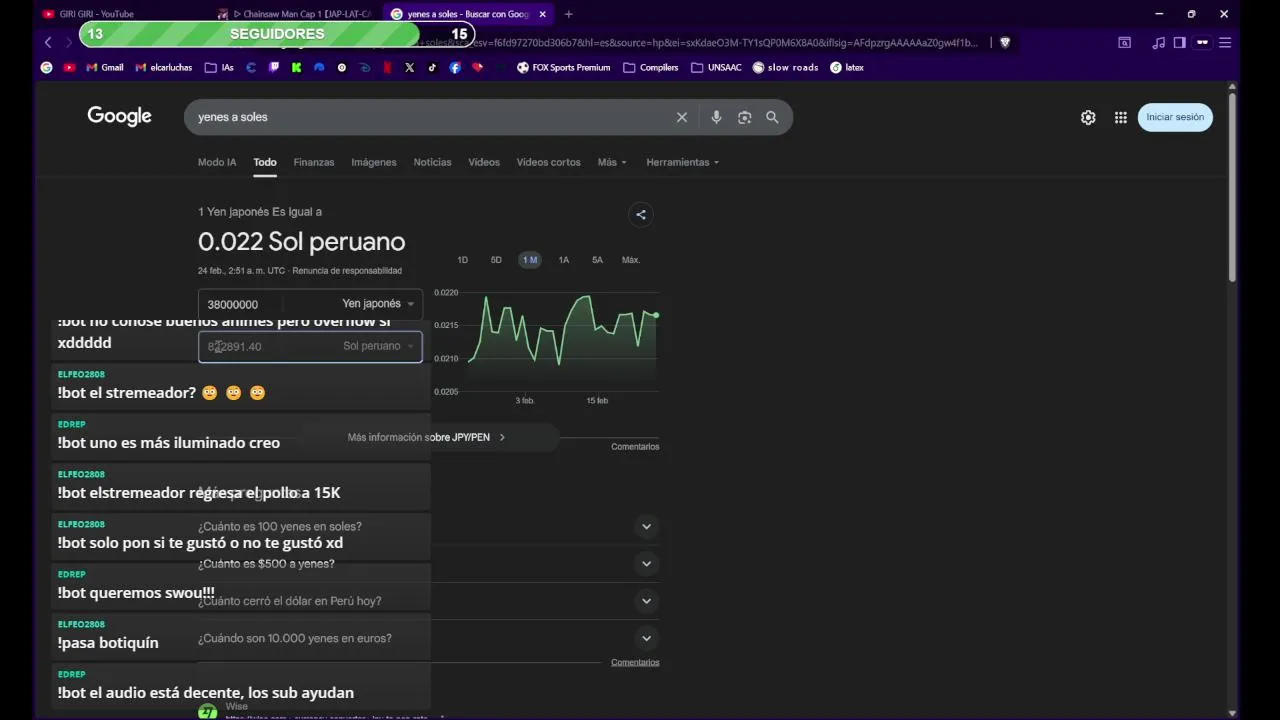Open the Modo IA tab
Image resolution: width=1280 pixels, height=720 pixels.
point(217,162)
